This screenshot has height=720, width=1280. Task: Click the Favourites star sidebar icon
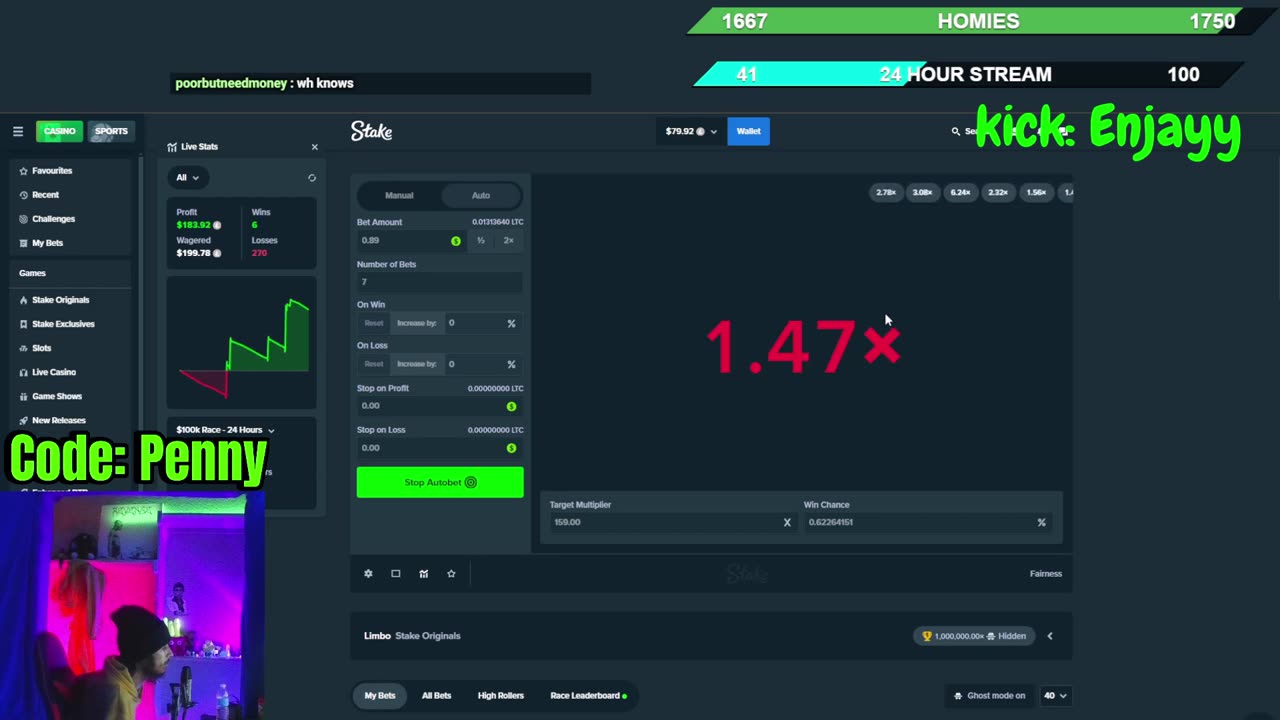coord(24,171)
